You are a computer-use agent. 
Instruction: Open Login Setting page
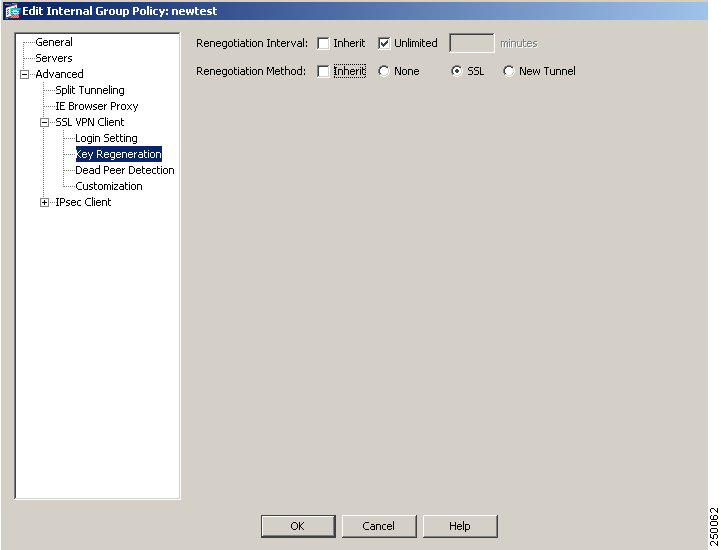[x=106, y=138]
